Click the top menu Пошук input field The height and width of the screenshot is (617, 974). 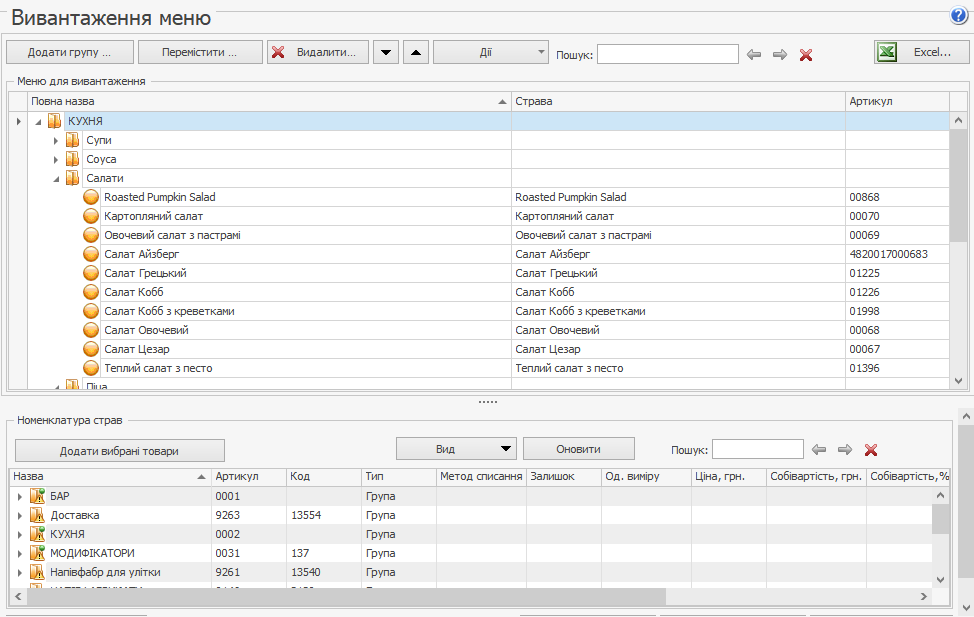coord(667,54)
